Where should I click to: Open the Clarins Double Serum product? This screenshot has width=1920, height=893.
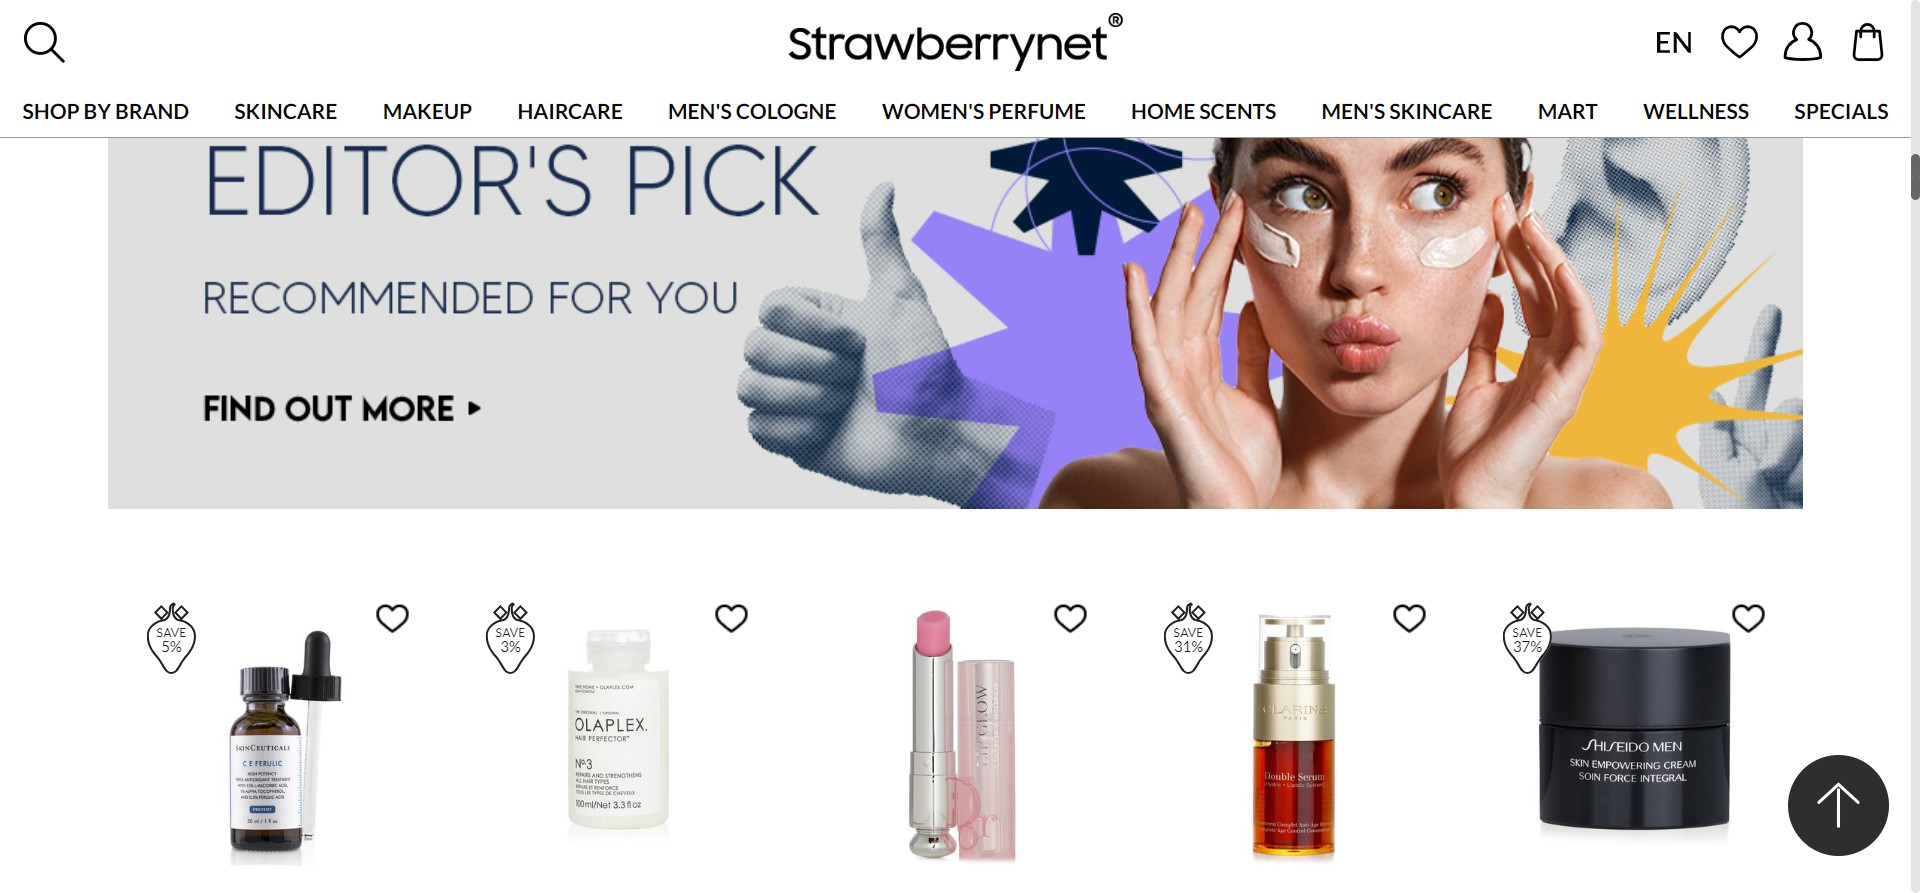tap(1294, 738)
